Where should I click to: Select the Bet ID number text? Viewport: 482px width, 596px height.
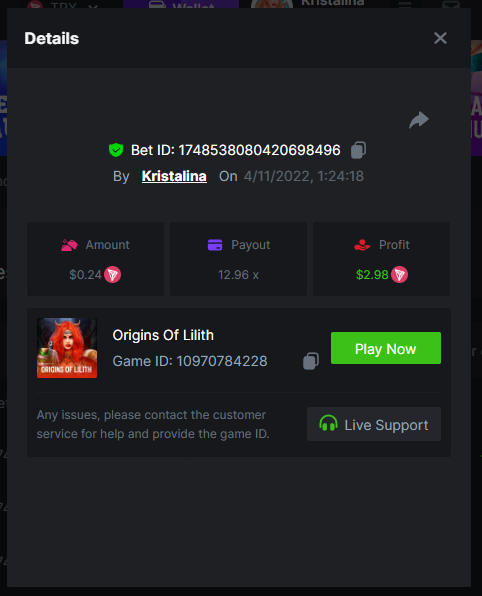point(259,150)
